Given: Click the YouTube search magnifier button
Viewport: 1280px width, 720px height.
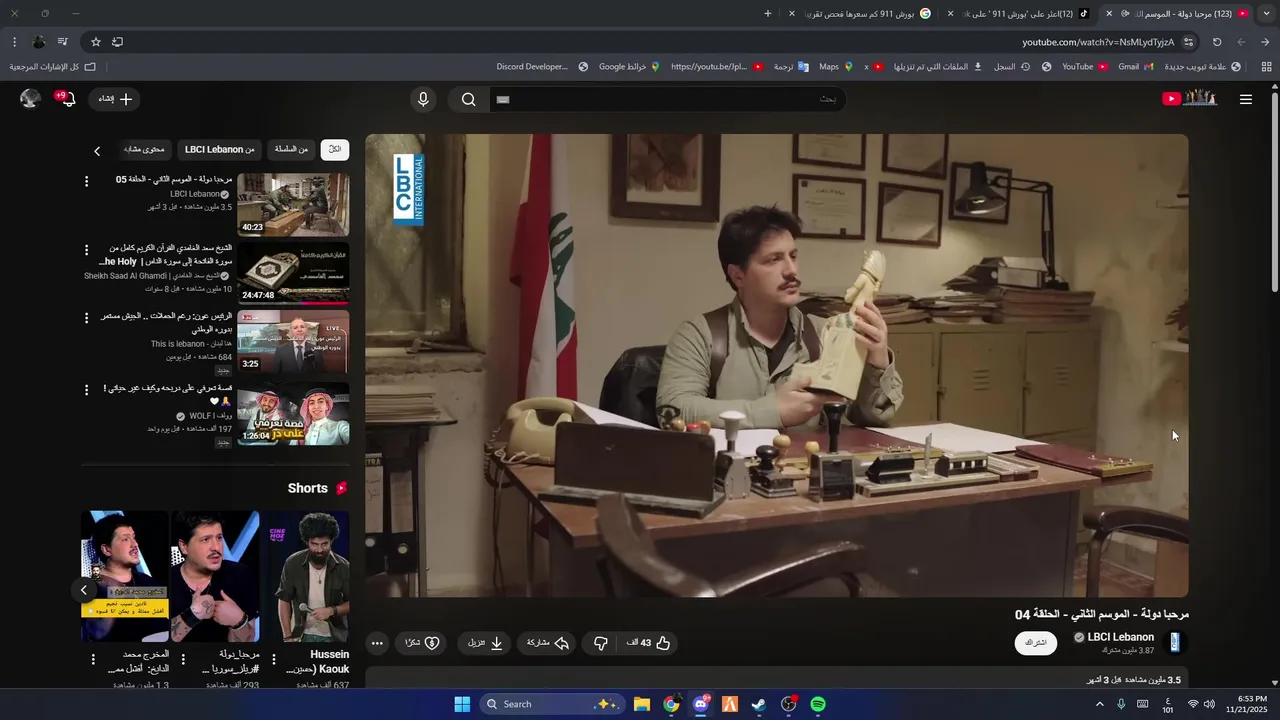Looking at the screenshot, I should tap(468, 99).
